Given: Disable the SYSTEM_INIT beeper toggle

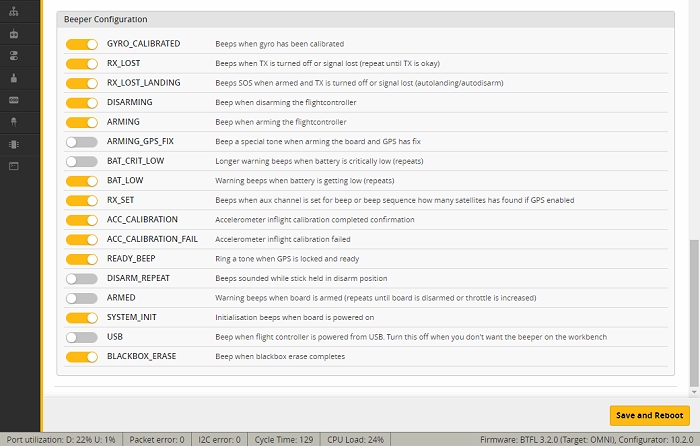Looking at the screenshot, I should coord(82,317).
